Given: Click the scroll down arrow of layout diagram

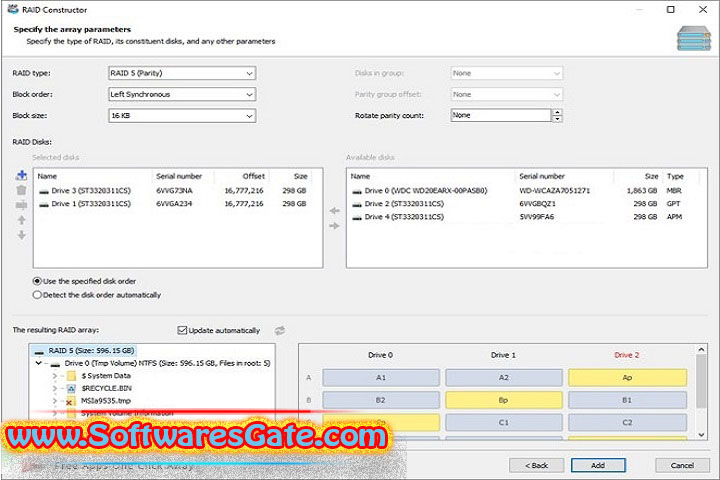Looking at the screenshot, I should pos(701,435).
